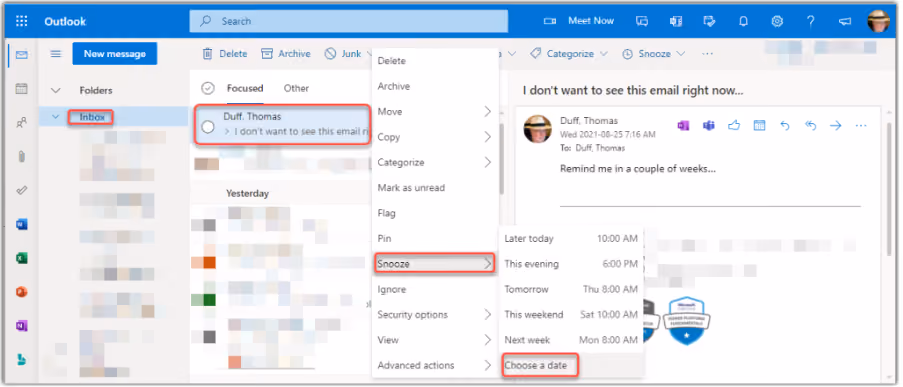Image resolution: width=903 pixels, height=387 pixels.
Task: Select the Duff, Thomas message circle
Action: point(208,127)
